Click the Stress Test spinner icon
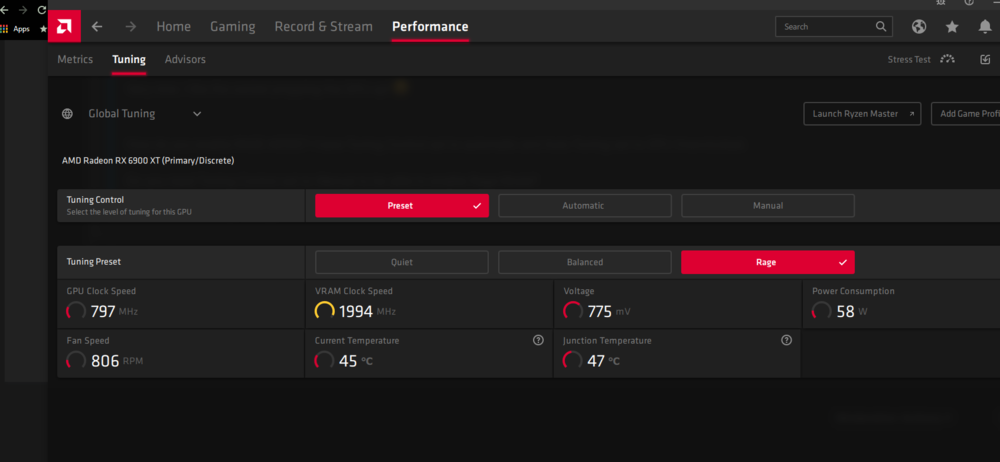Viewport: 1000px width, 462px height. point(948,59)
